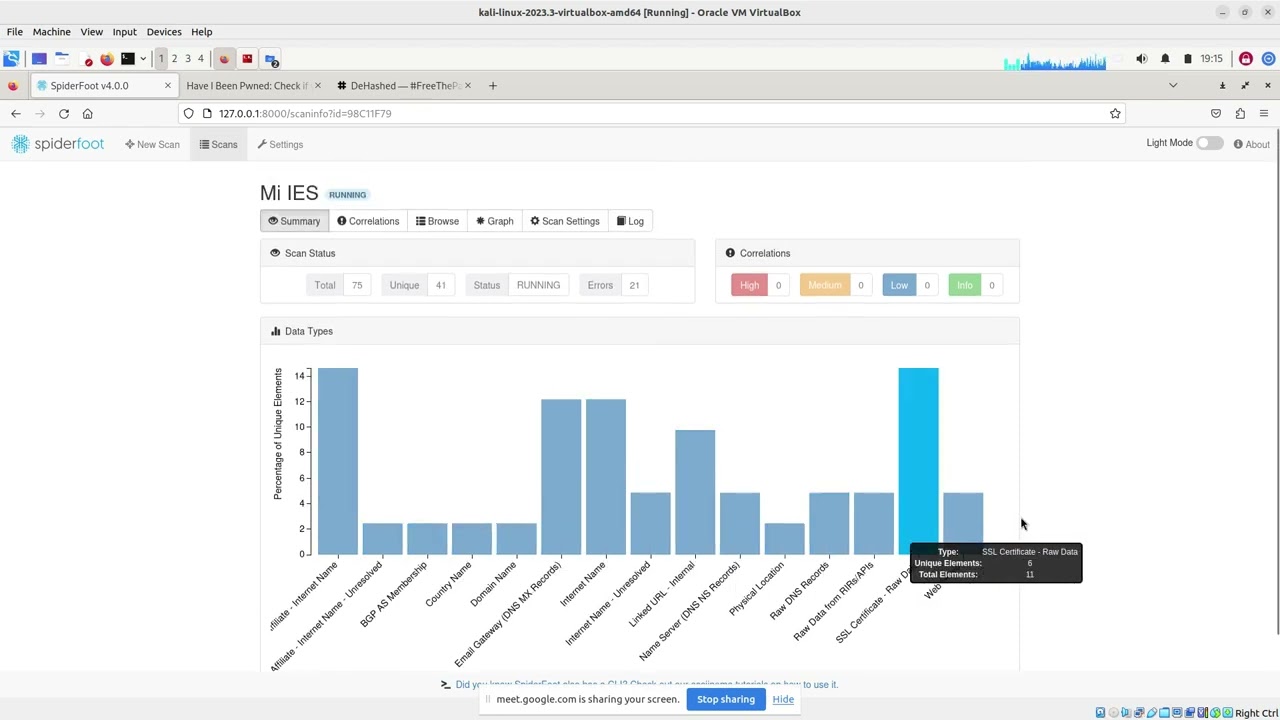Click the Stop sharing button
The image size is (1280, 720).
[726, 699]
